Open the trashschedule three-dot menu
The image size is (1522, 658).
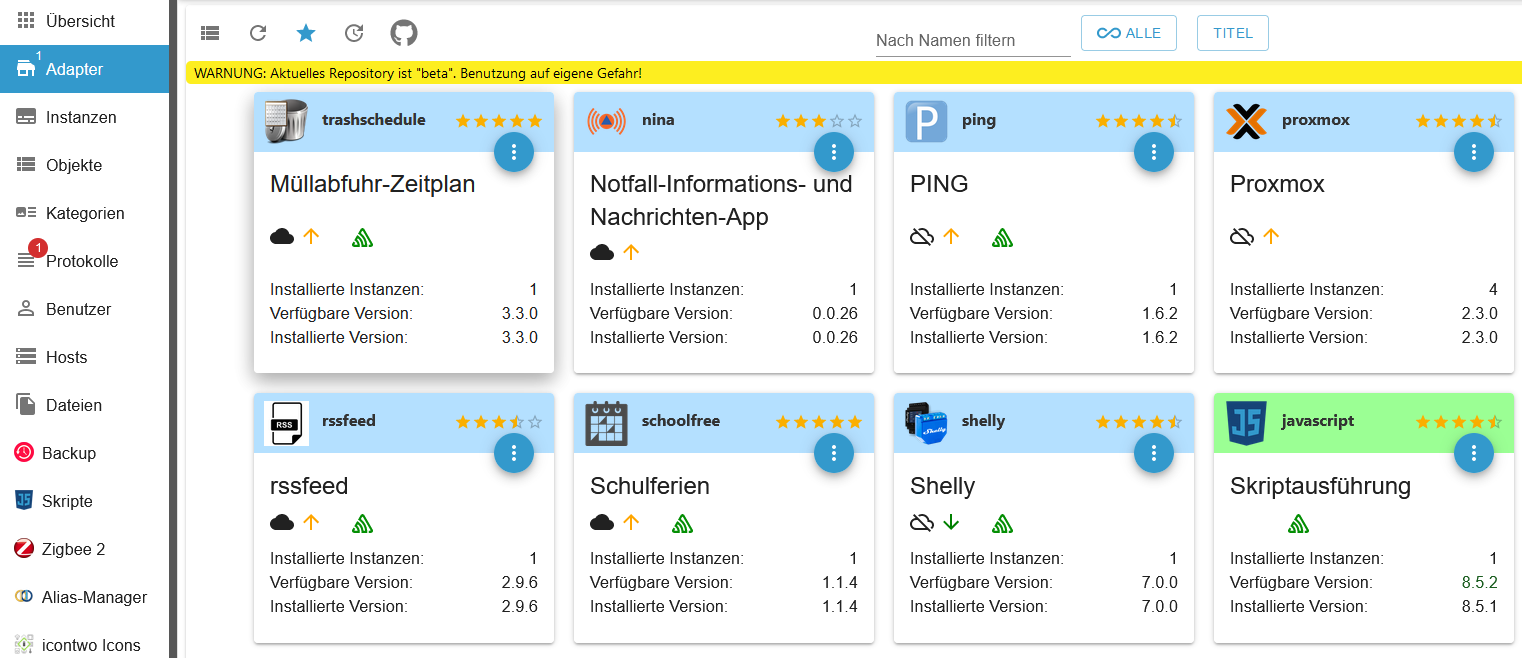514,152
